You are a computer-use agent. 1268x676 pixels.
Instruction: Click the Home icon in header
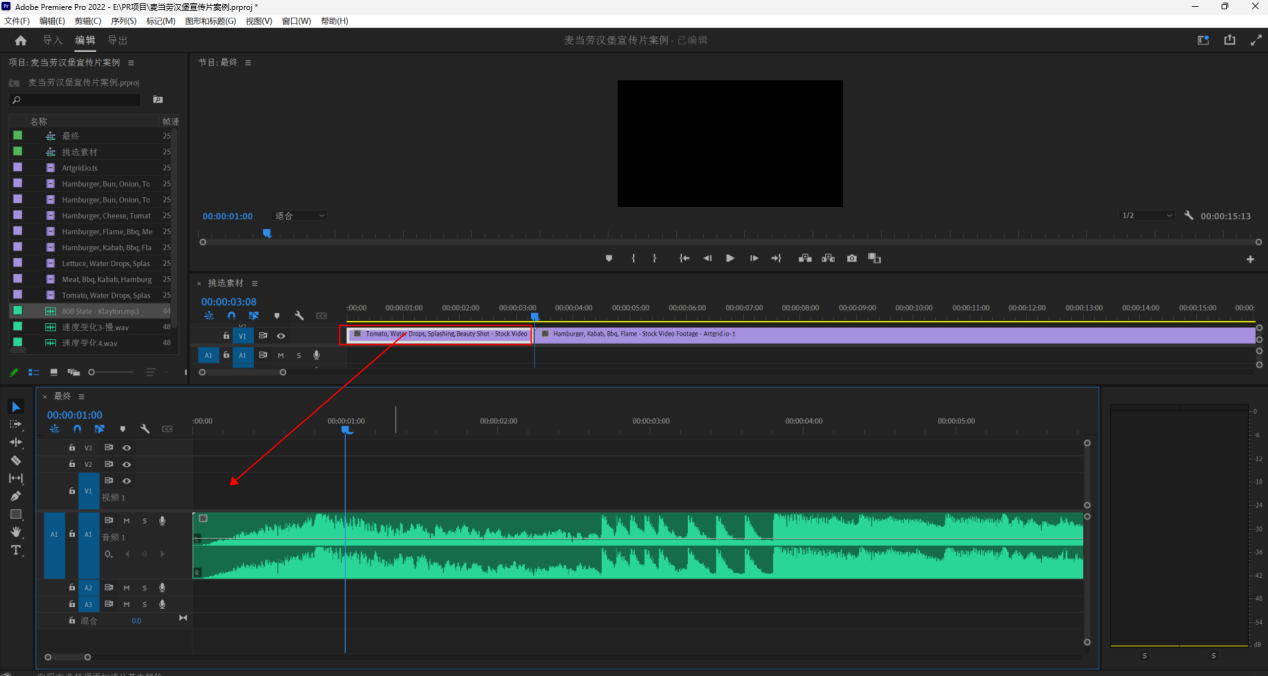[20, 41]
